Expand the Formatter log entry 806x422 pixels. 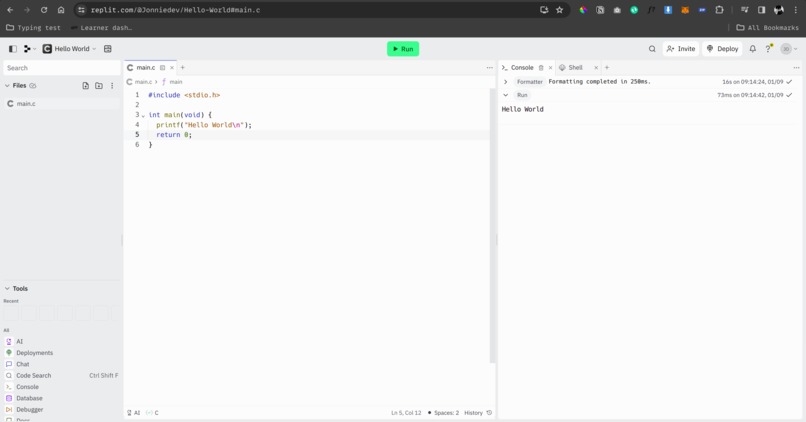click(505, 82)
